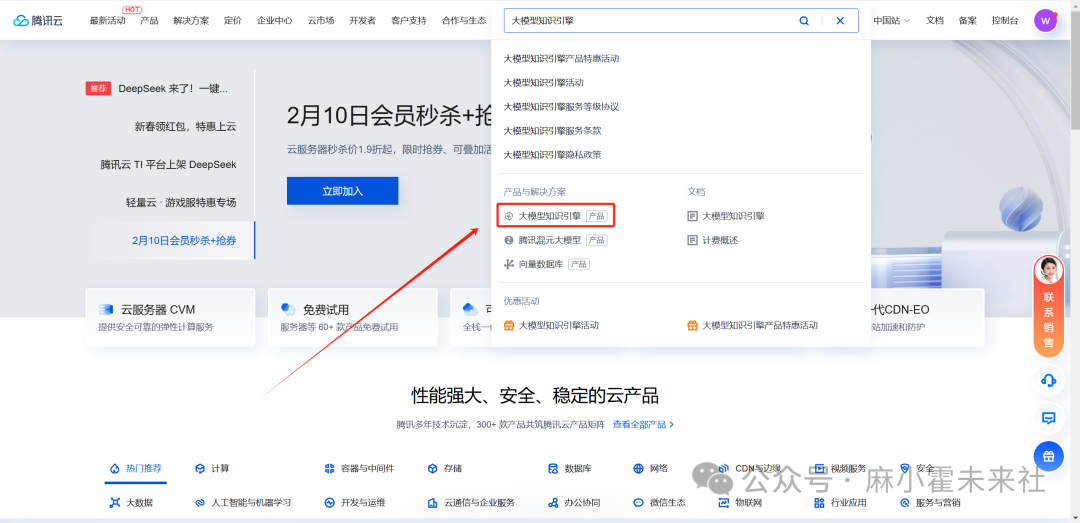The image size is (1080, 523).
Task: Open the 企业中心 menu
Action: point(275,21)
